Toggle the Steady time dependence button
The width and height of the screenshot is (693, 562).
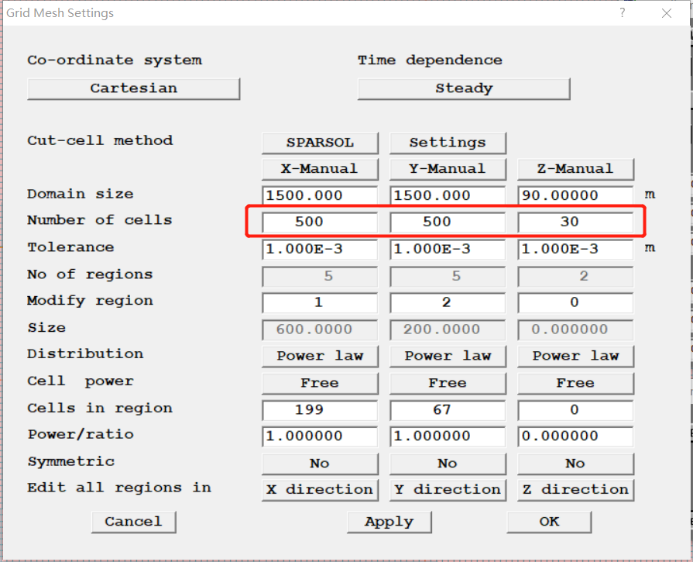point(464,89)
